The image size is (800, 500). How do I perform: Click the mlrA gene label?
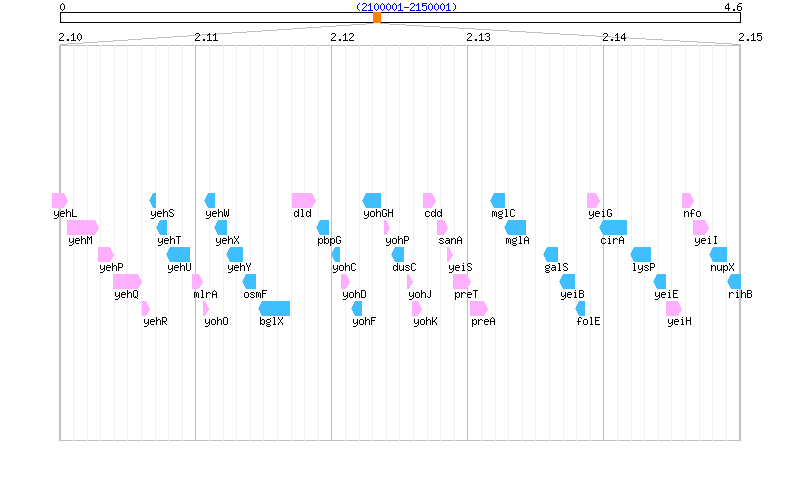205,294
